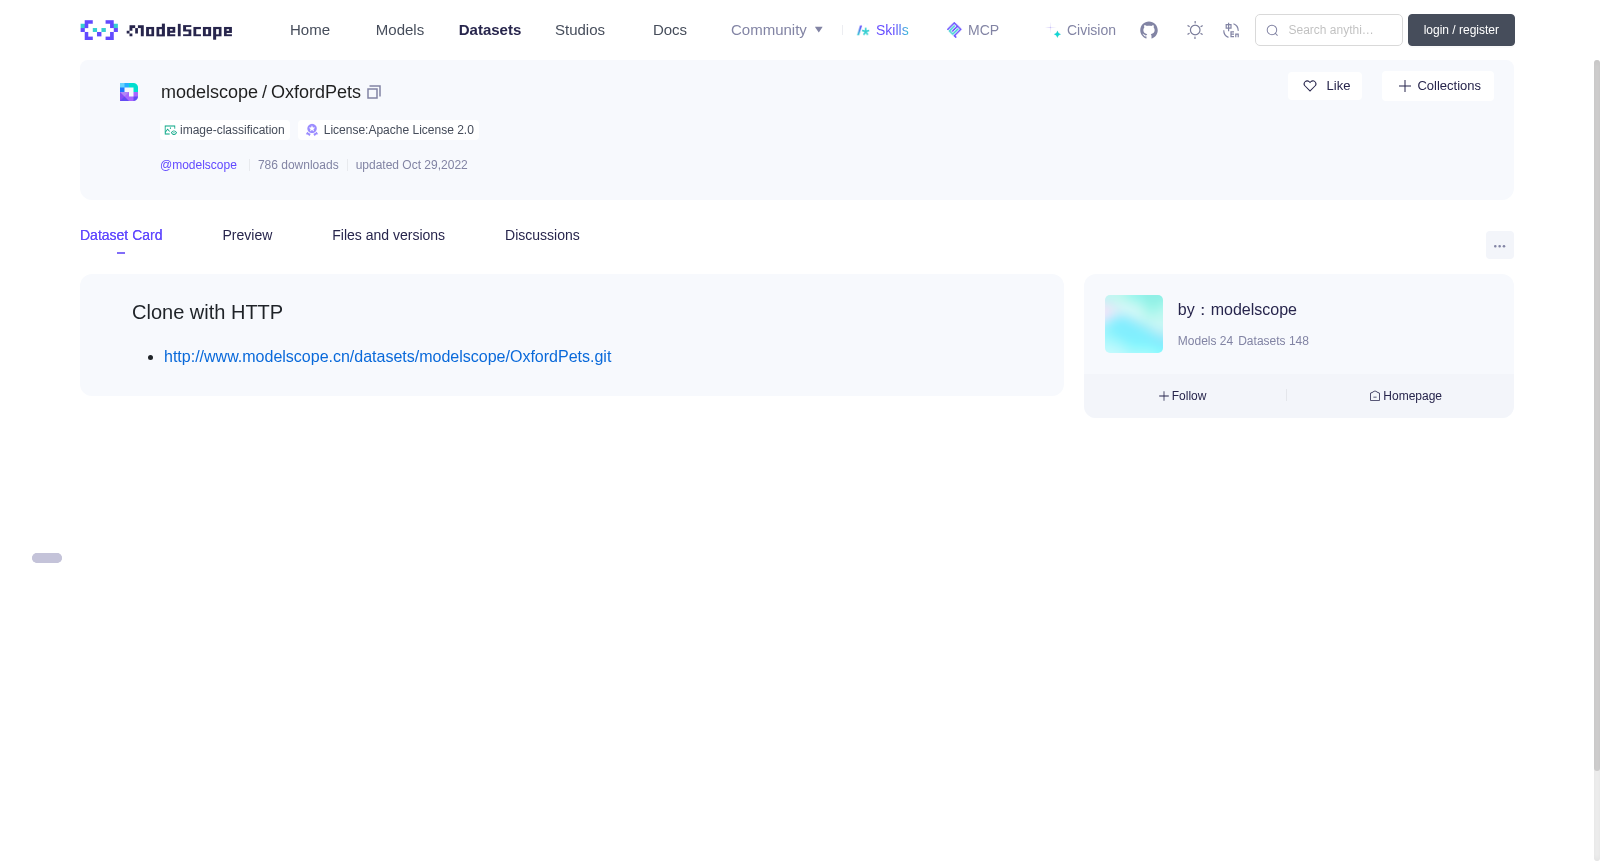This screenshot has height=861, width=1600.
Task: Click the 'Clone with HTTP' heading
Action: [x=207, y=312]
